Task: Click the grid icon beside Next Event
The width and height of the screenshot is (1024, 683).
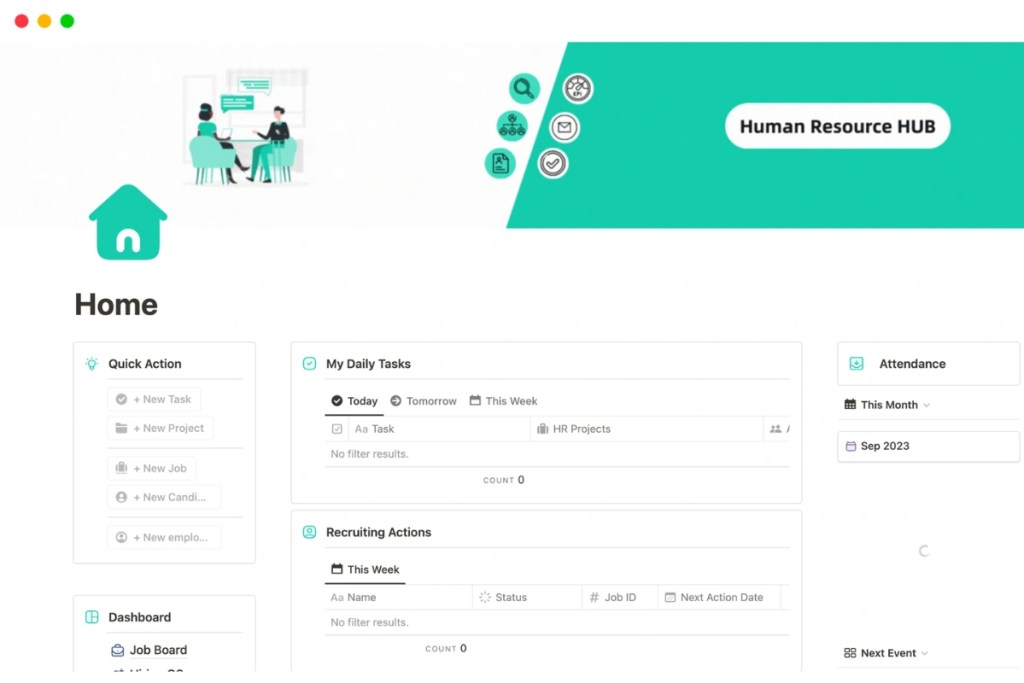Action: (x=850, y=653)
